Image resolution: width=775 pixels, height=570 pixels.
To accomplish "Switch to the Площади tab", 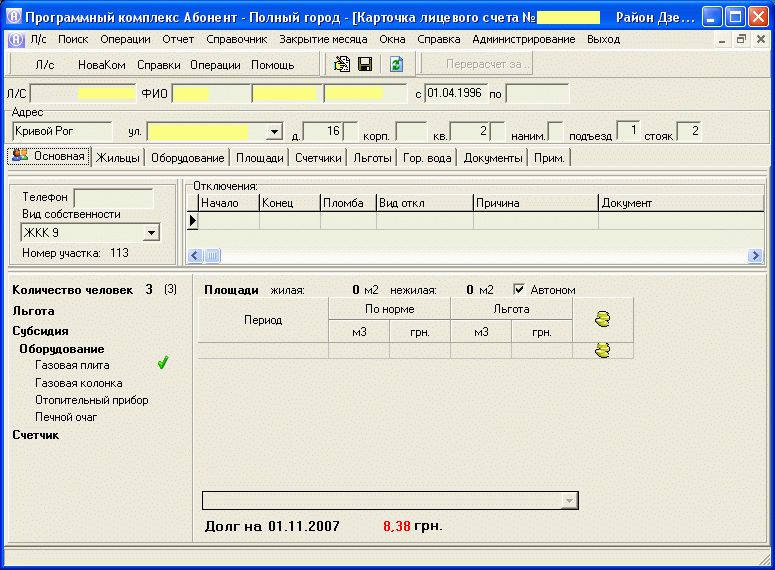I will 259,158.
